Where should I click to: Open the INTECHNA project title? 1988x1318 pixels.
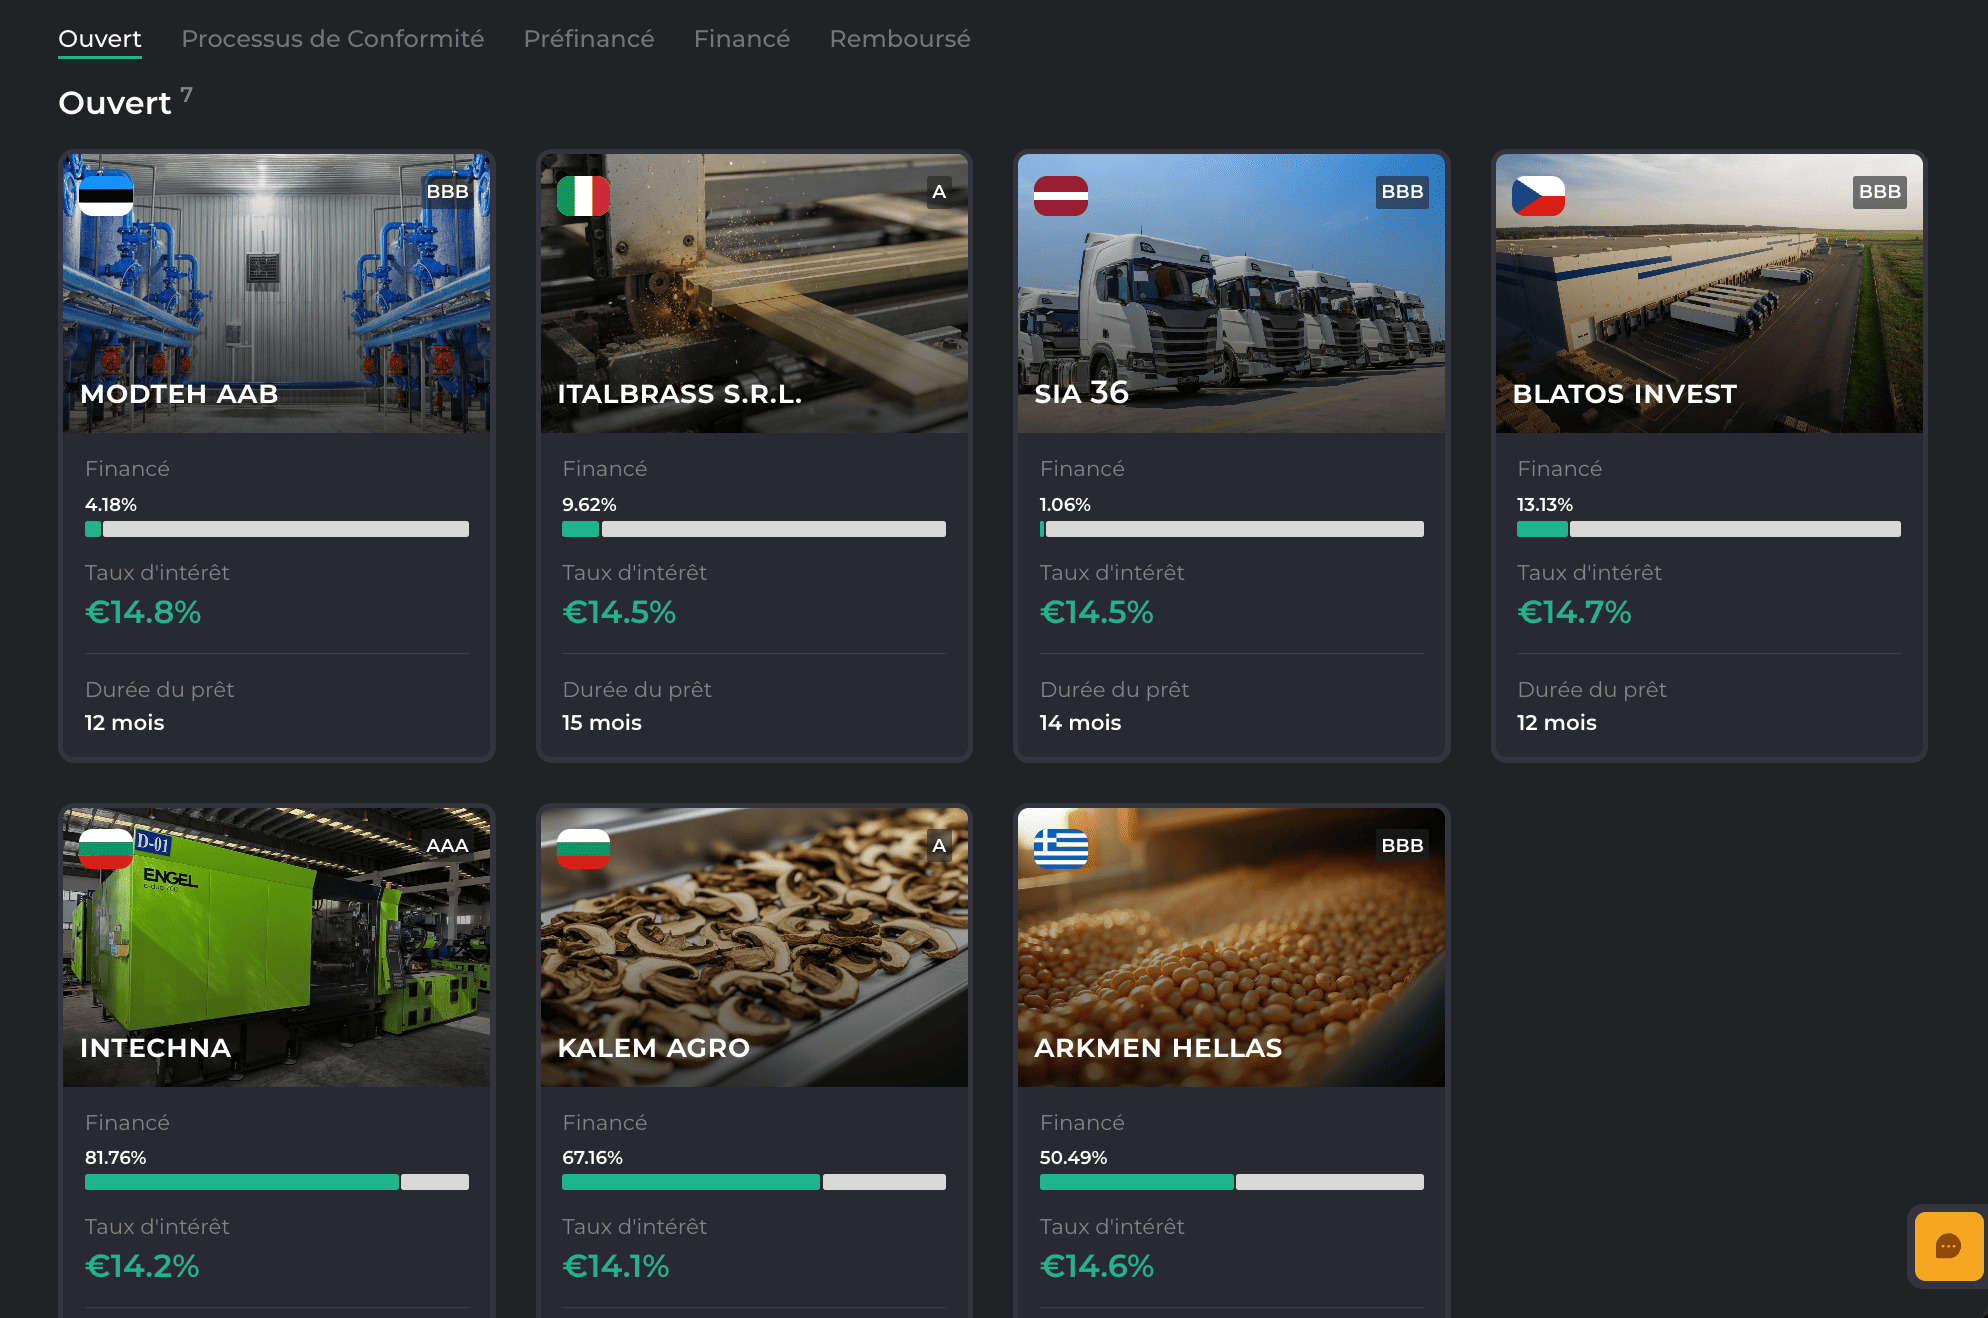155,1048
